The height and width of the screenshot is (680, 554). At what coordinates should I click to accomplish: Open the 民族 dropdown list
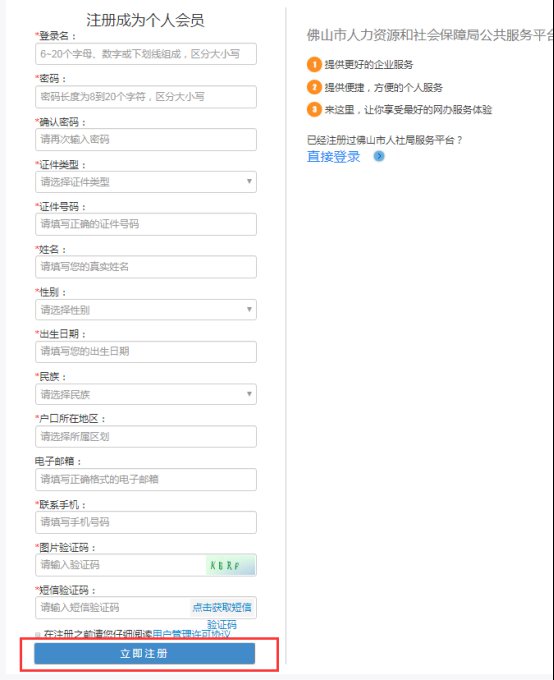pyautogui.click(x=146, y=394)
